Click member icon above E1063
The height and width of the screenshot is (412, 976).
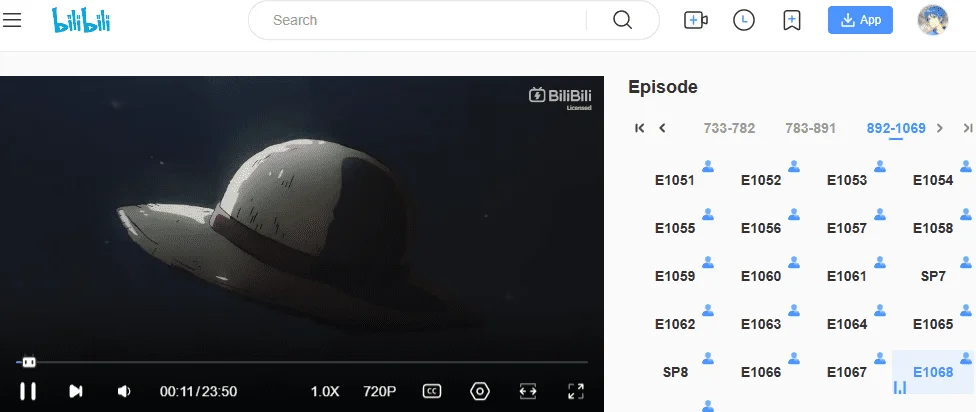[794, 310]
